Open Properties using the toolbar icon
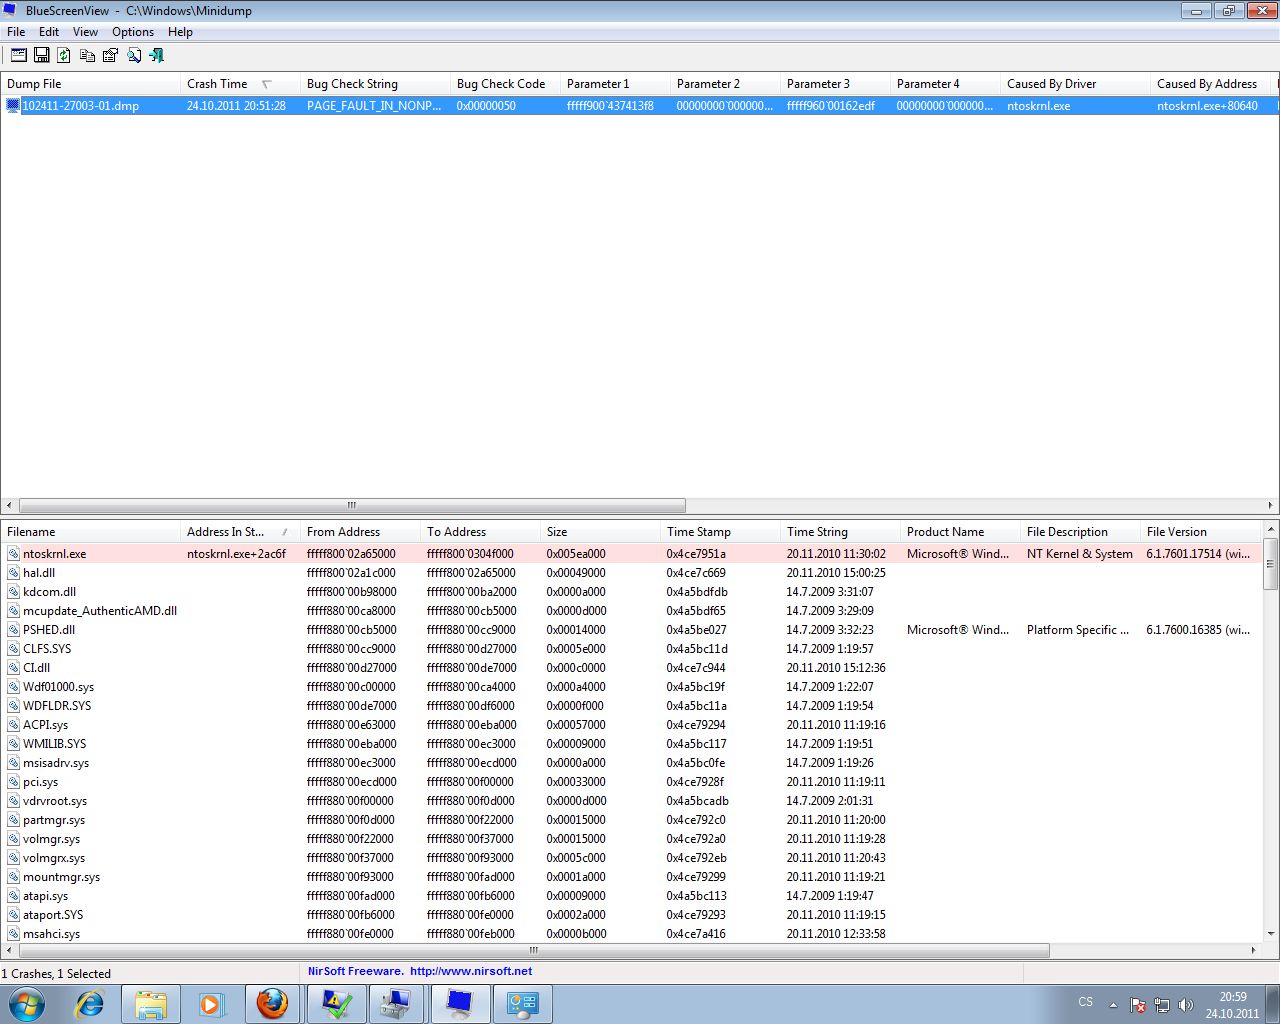 [x=111, y=55]
